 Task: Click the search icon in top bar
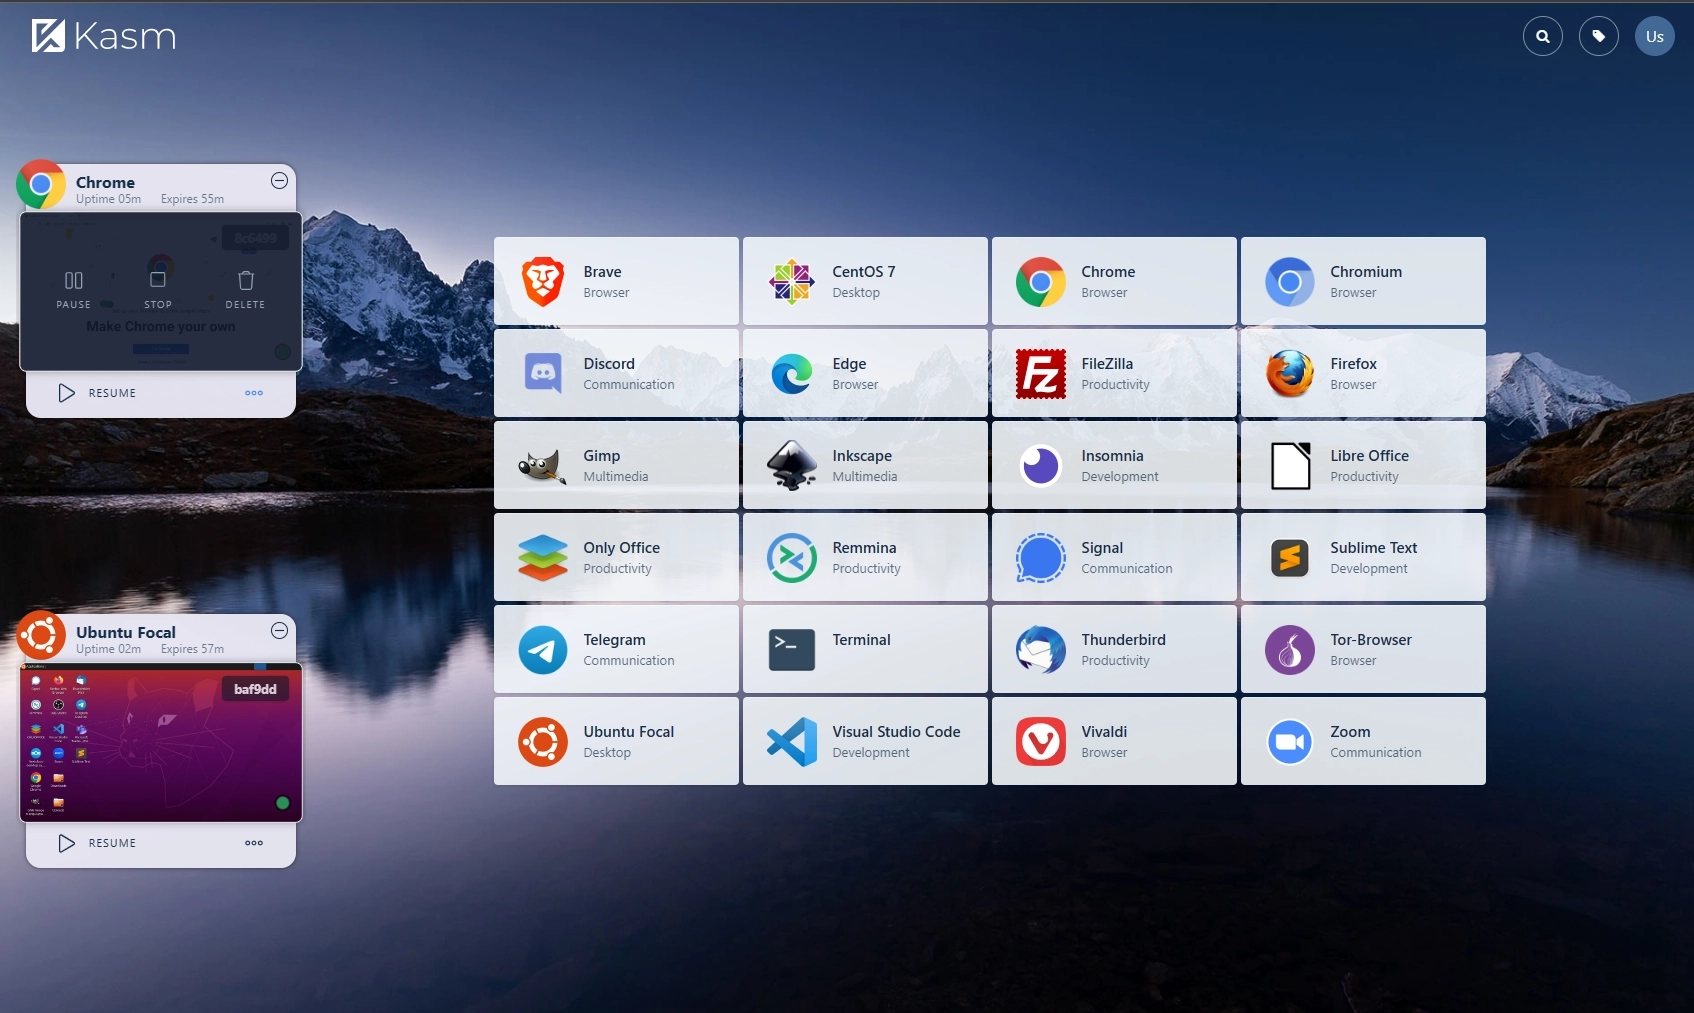[1542, 37]
